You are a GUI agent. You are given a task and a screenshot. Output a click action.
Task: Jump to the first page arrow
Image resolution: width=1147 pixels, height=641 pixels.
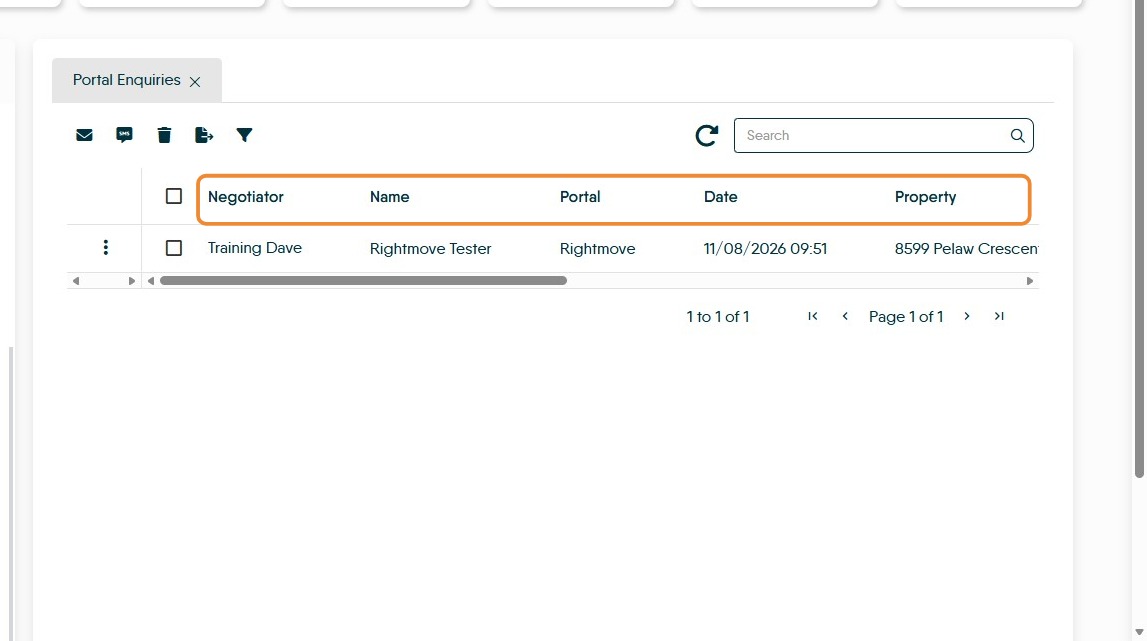point(813,316)
